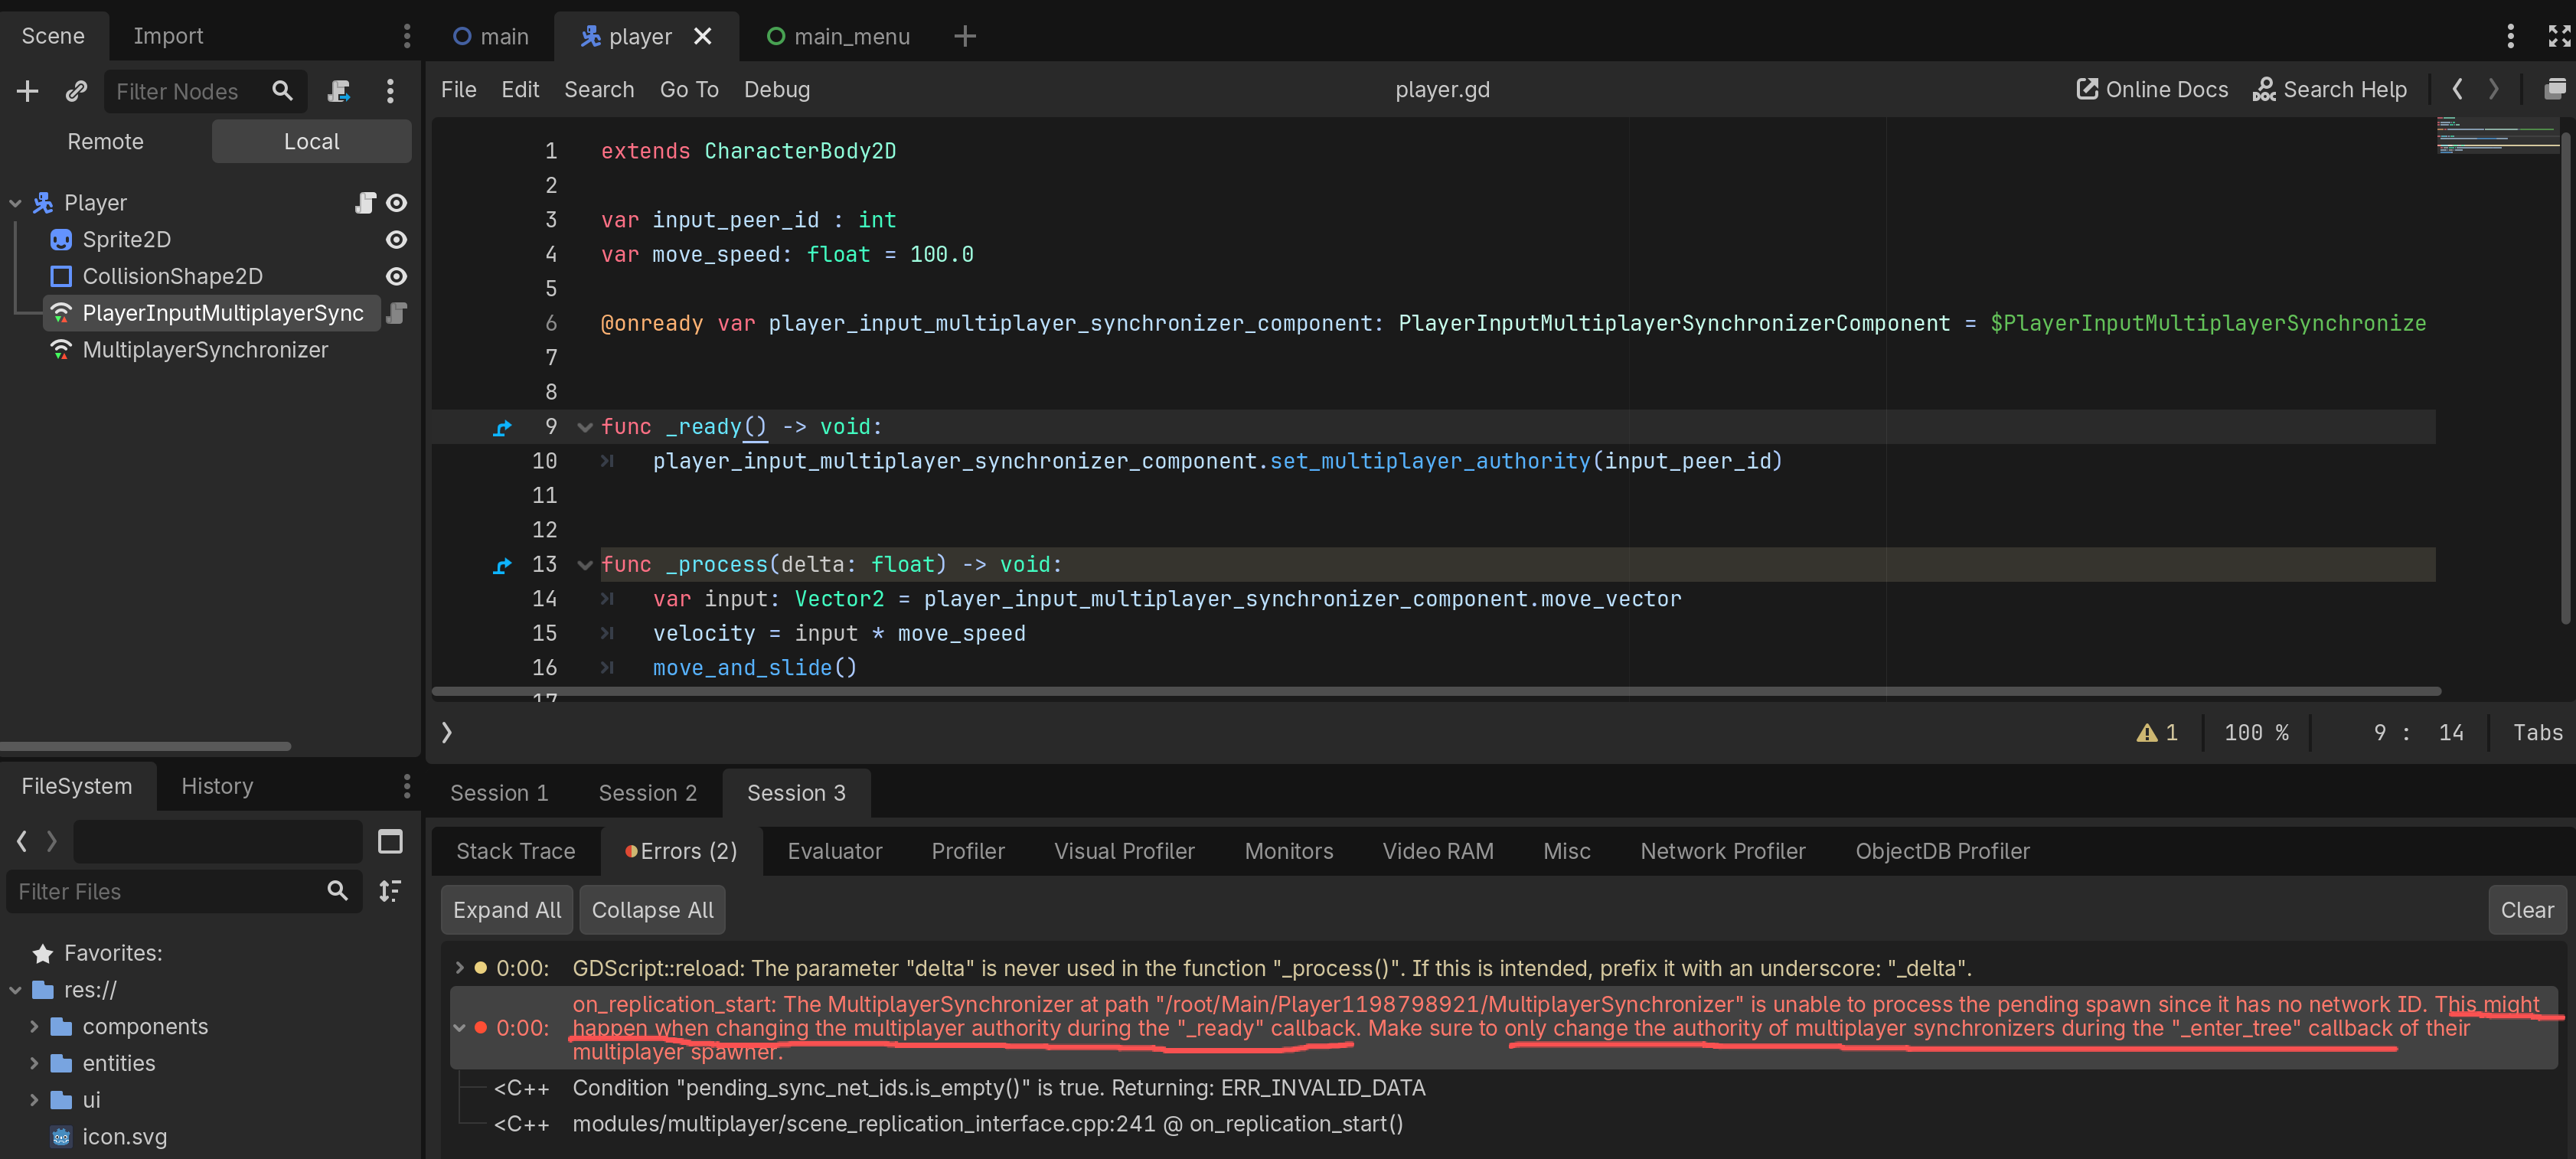
Task: Hide the CollisionShape2D node
Action: (x=396, y=276)
